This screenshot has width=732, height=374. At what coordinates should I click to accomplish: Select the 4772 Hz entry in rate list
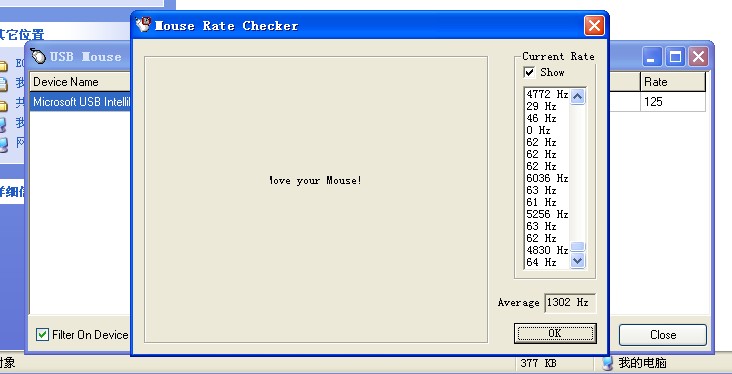click(547, 94)
